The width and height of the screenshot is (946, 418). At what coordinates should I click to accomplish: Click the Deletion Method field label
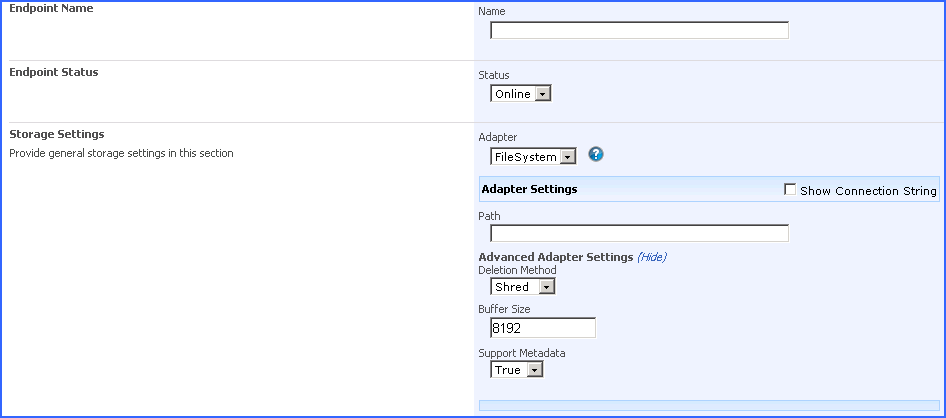point(517,270)
